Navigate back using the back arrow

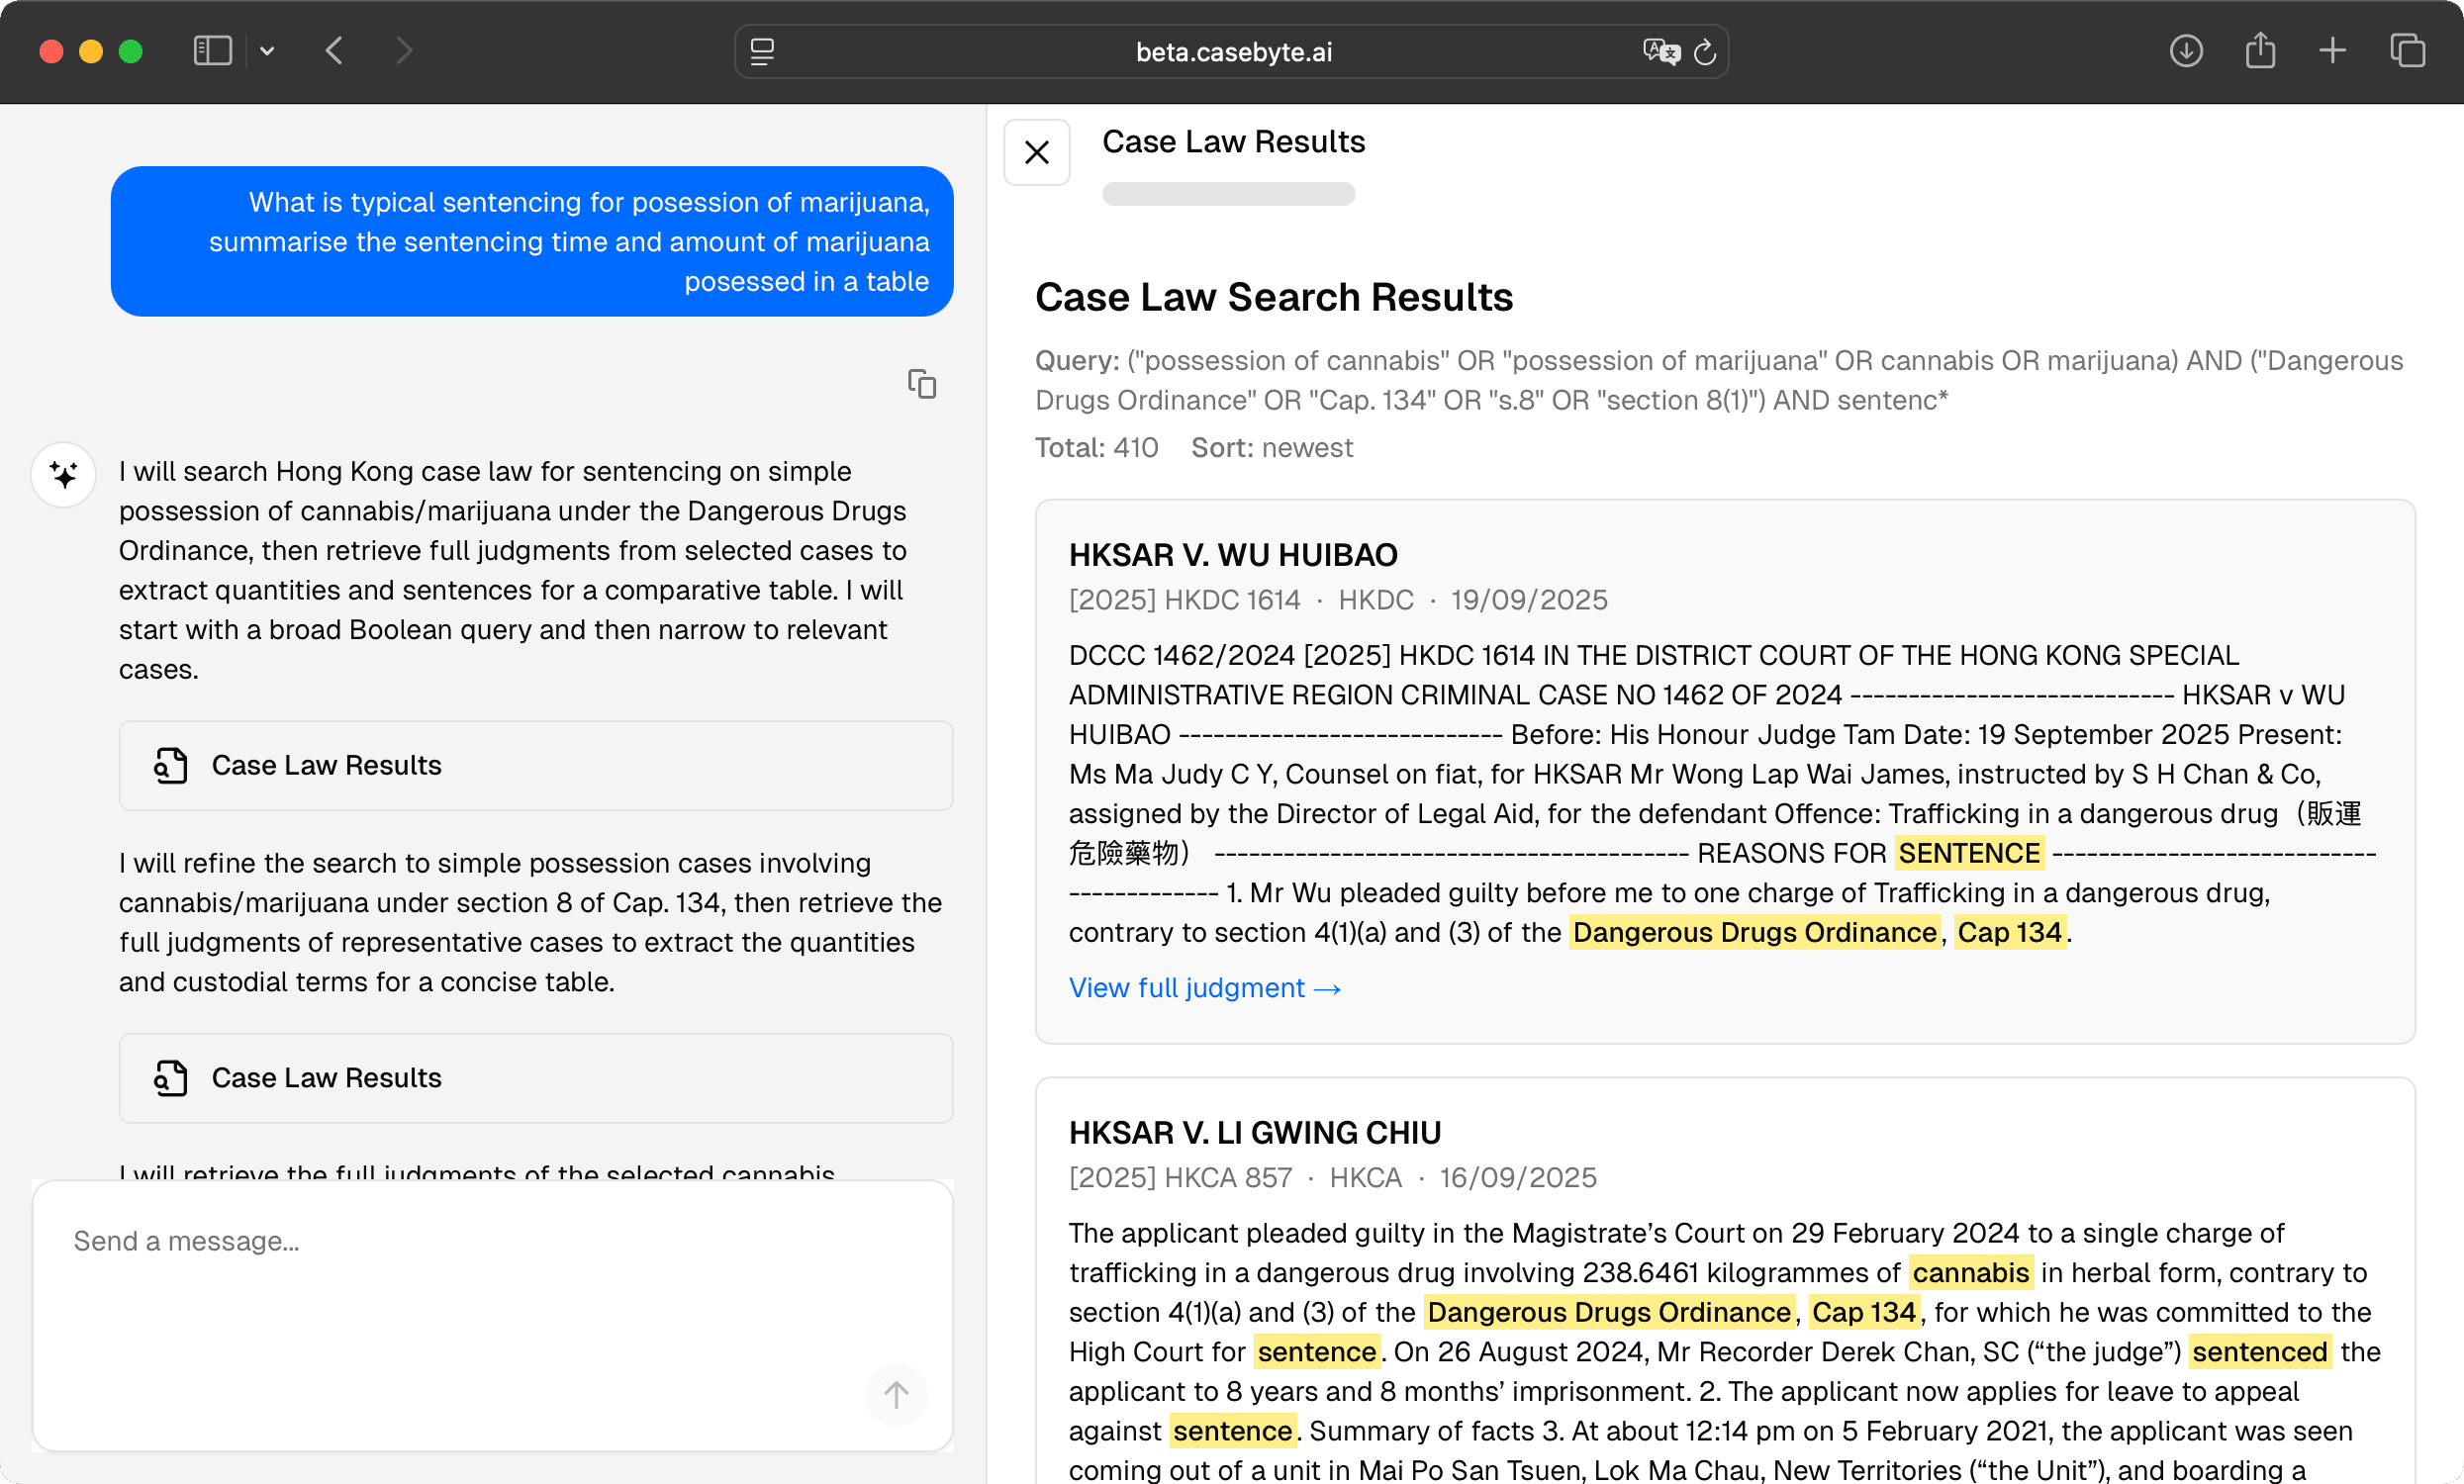336,51
